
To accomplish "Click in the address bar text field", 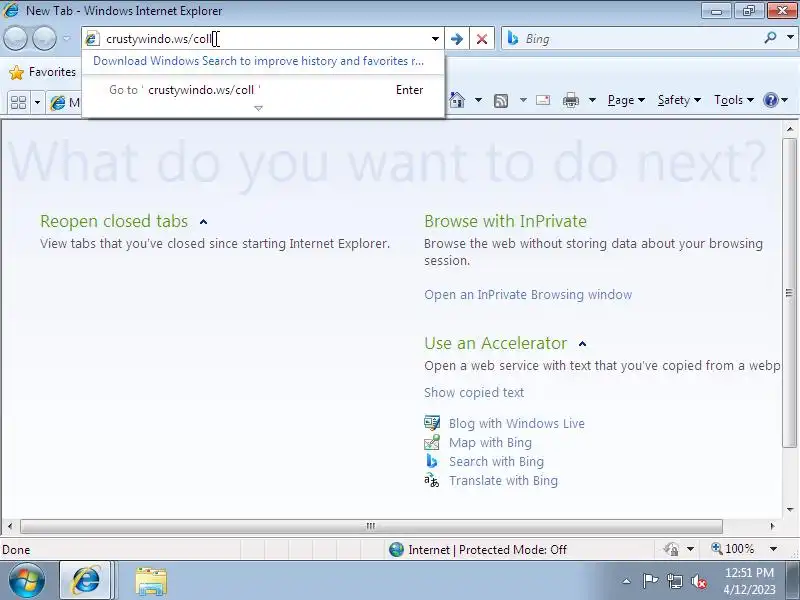I will pos(265,39).
